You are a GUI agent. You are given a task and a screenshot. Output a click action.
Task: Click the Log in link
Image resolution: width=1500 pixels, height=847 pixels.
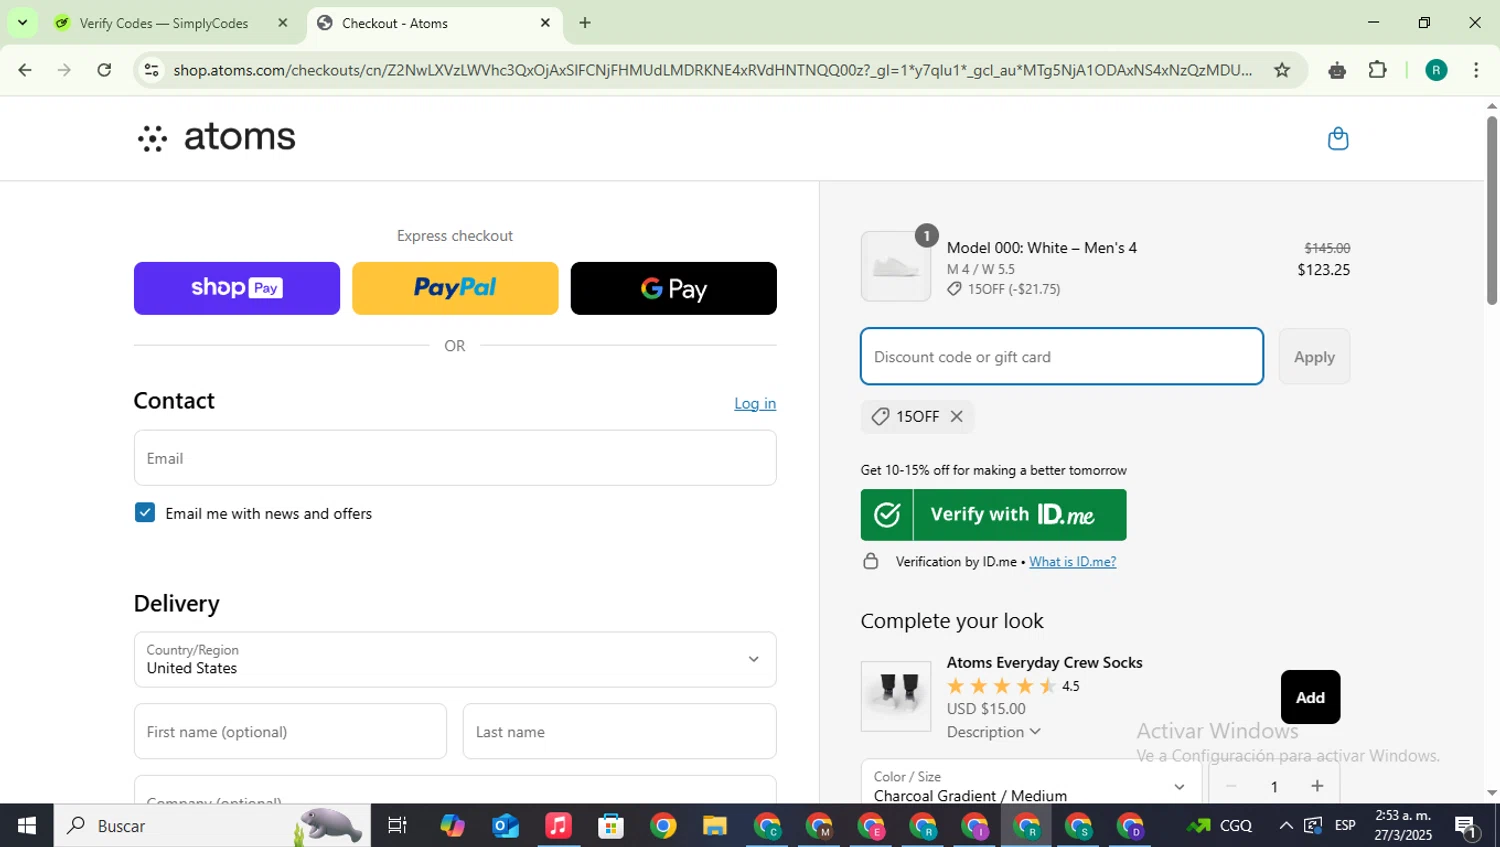coord(755,403)
